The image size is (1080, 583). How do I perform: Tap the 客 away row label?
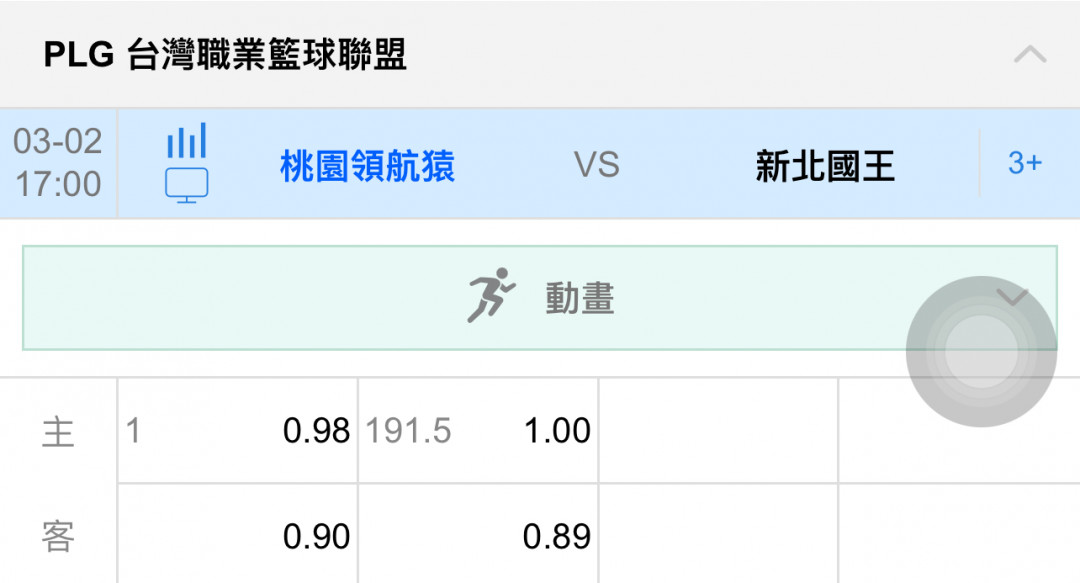[58, 537]
